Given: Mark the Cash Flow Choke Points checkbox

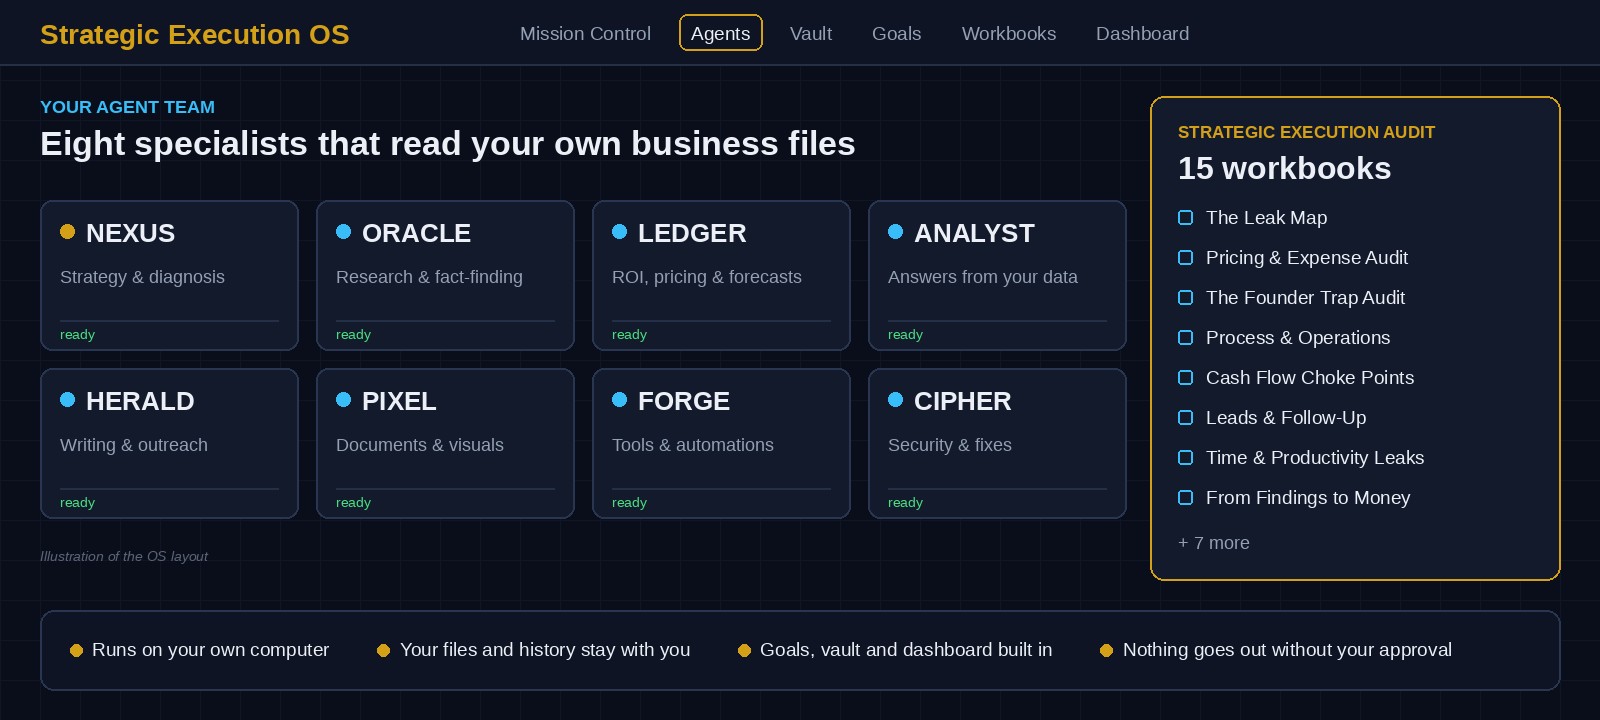Looking at the screenshot, I should click(1186, 378).
